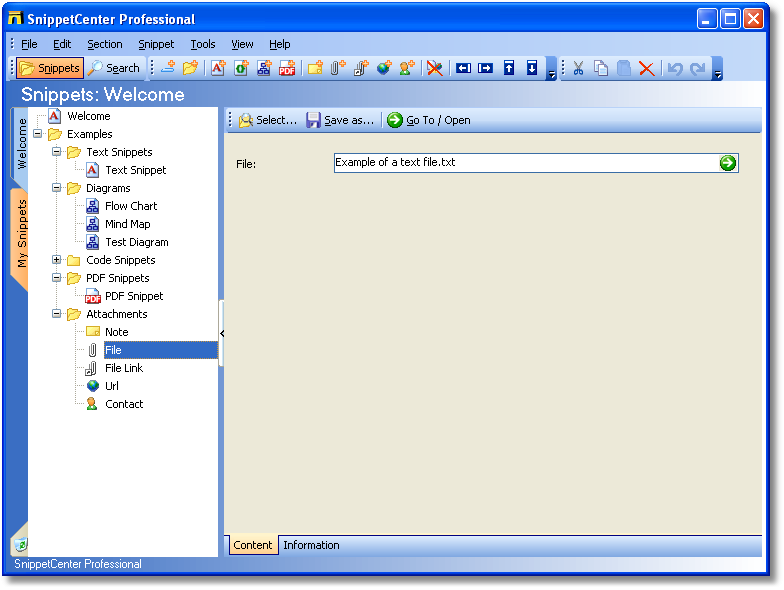Click the Copy icon
784x590 pixels.
tap(601, 68)
